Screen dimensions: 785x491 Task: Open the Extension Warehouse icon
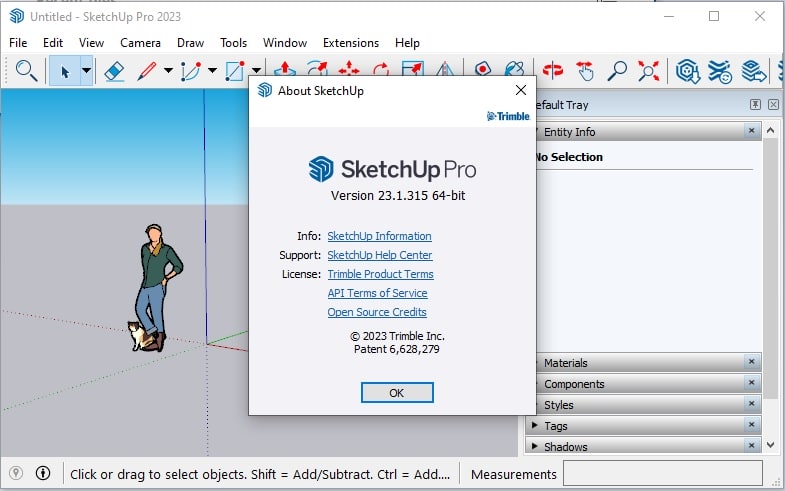click(x=720, y=71)
